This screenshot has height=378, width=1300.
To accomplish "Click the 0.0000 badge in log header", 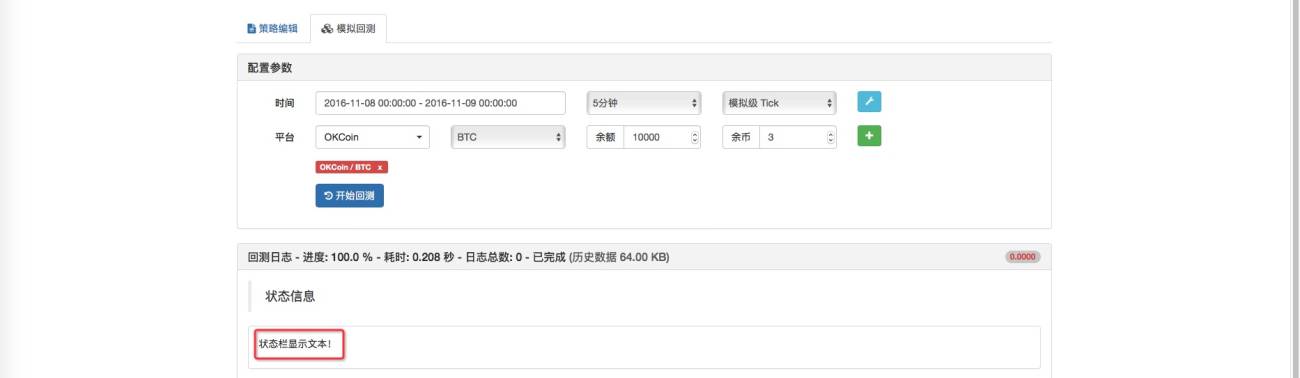I will [1022, 257].
